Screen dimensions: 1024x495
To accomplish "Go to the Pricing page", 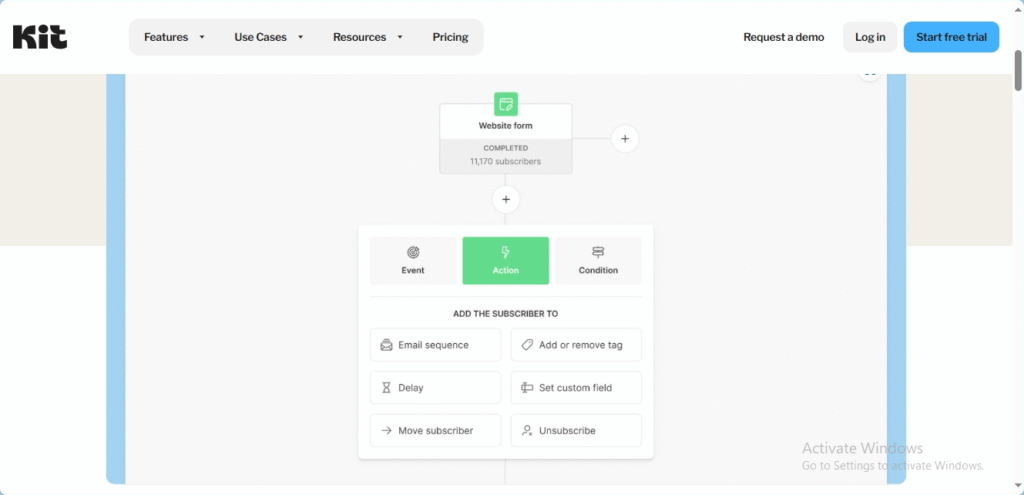I will click(x=450, y=37).
